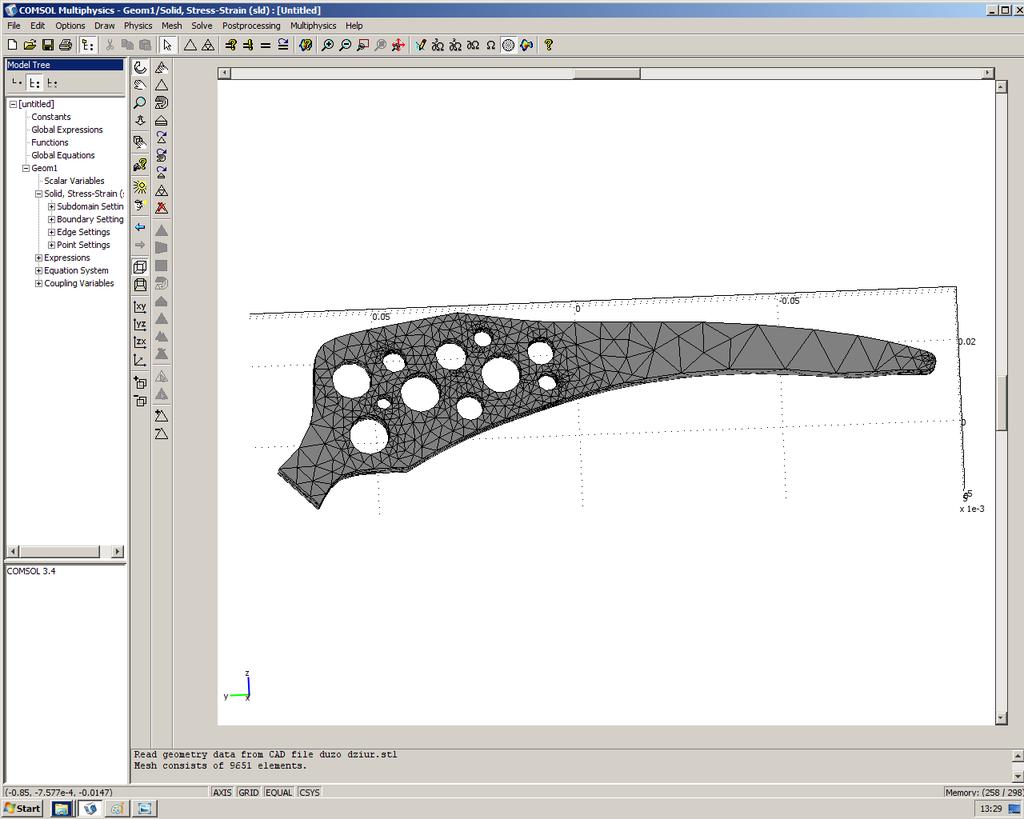This screenshot has width=1024, height=819.
Task: Collapse the Geom1 tree node
Action: click(25, 168)
